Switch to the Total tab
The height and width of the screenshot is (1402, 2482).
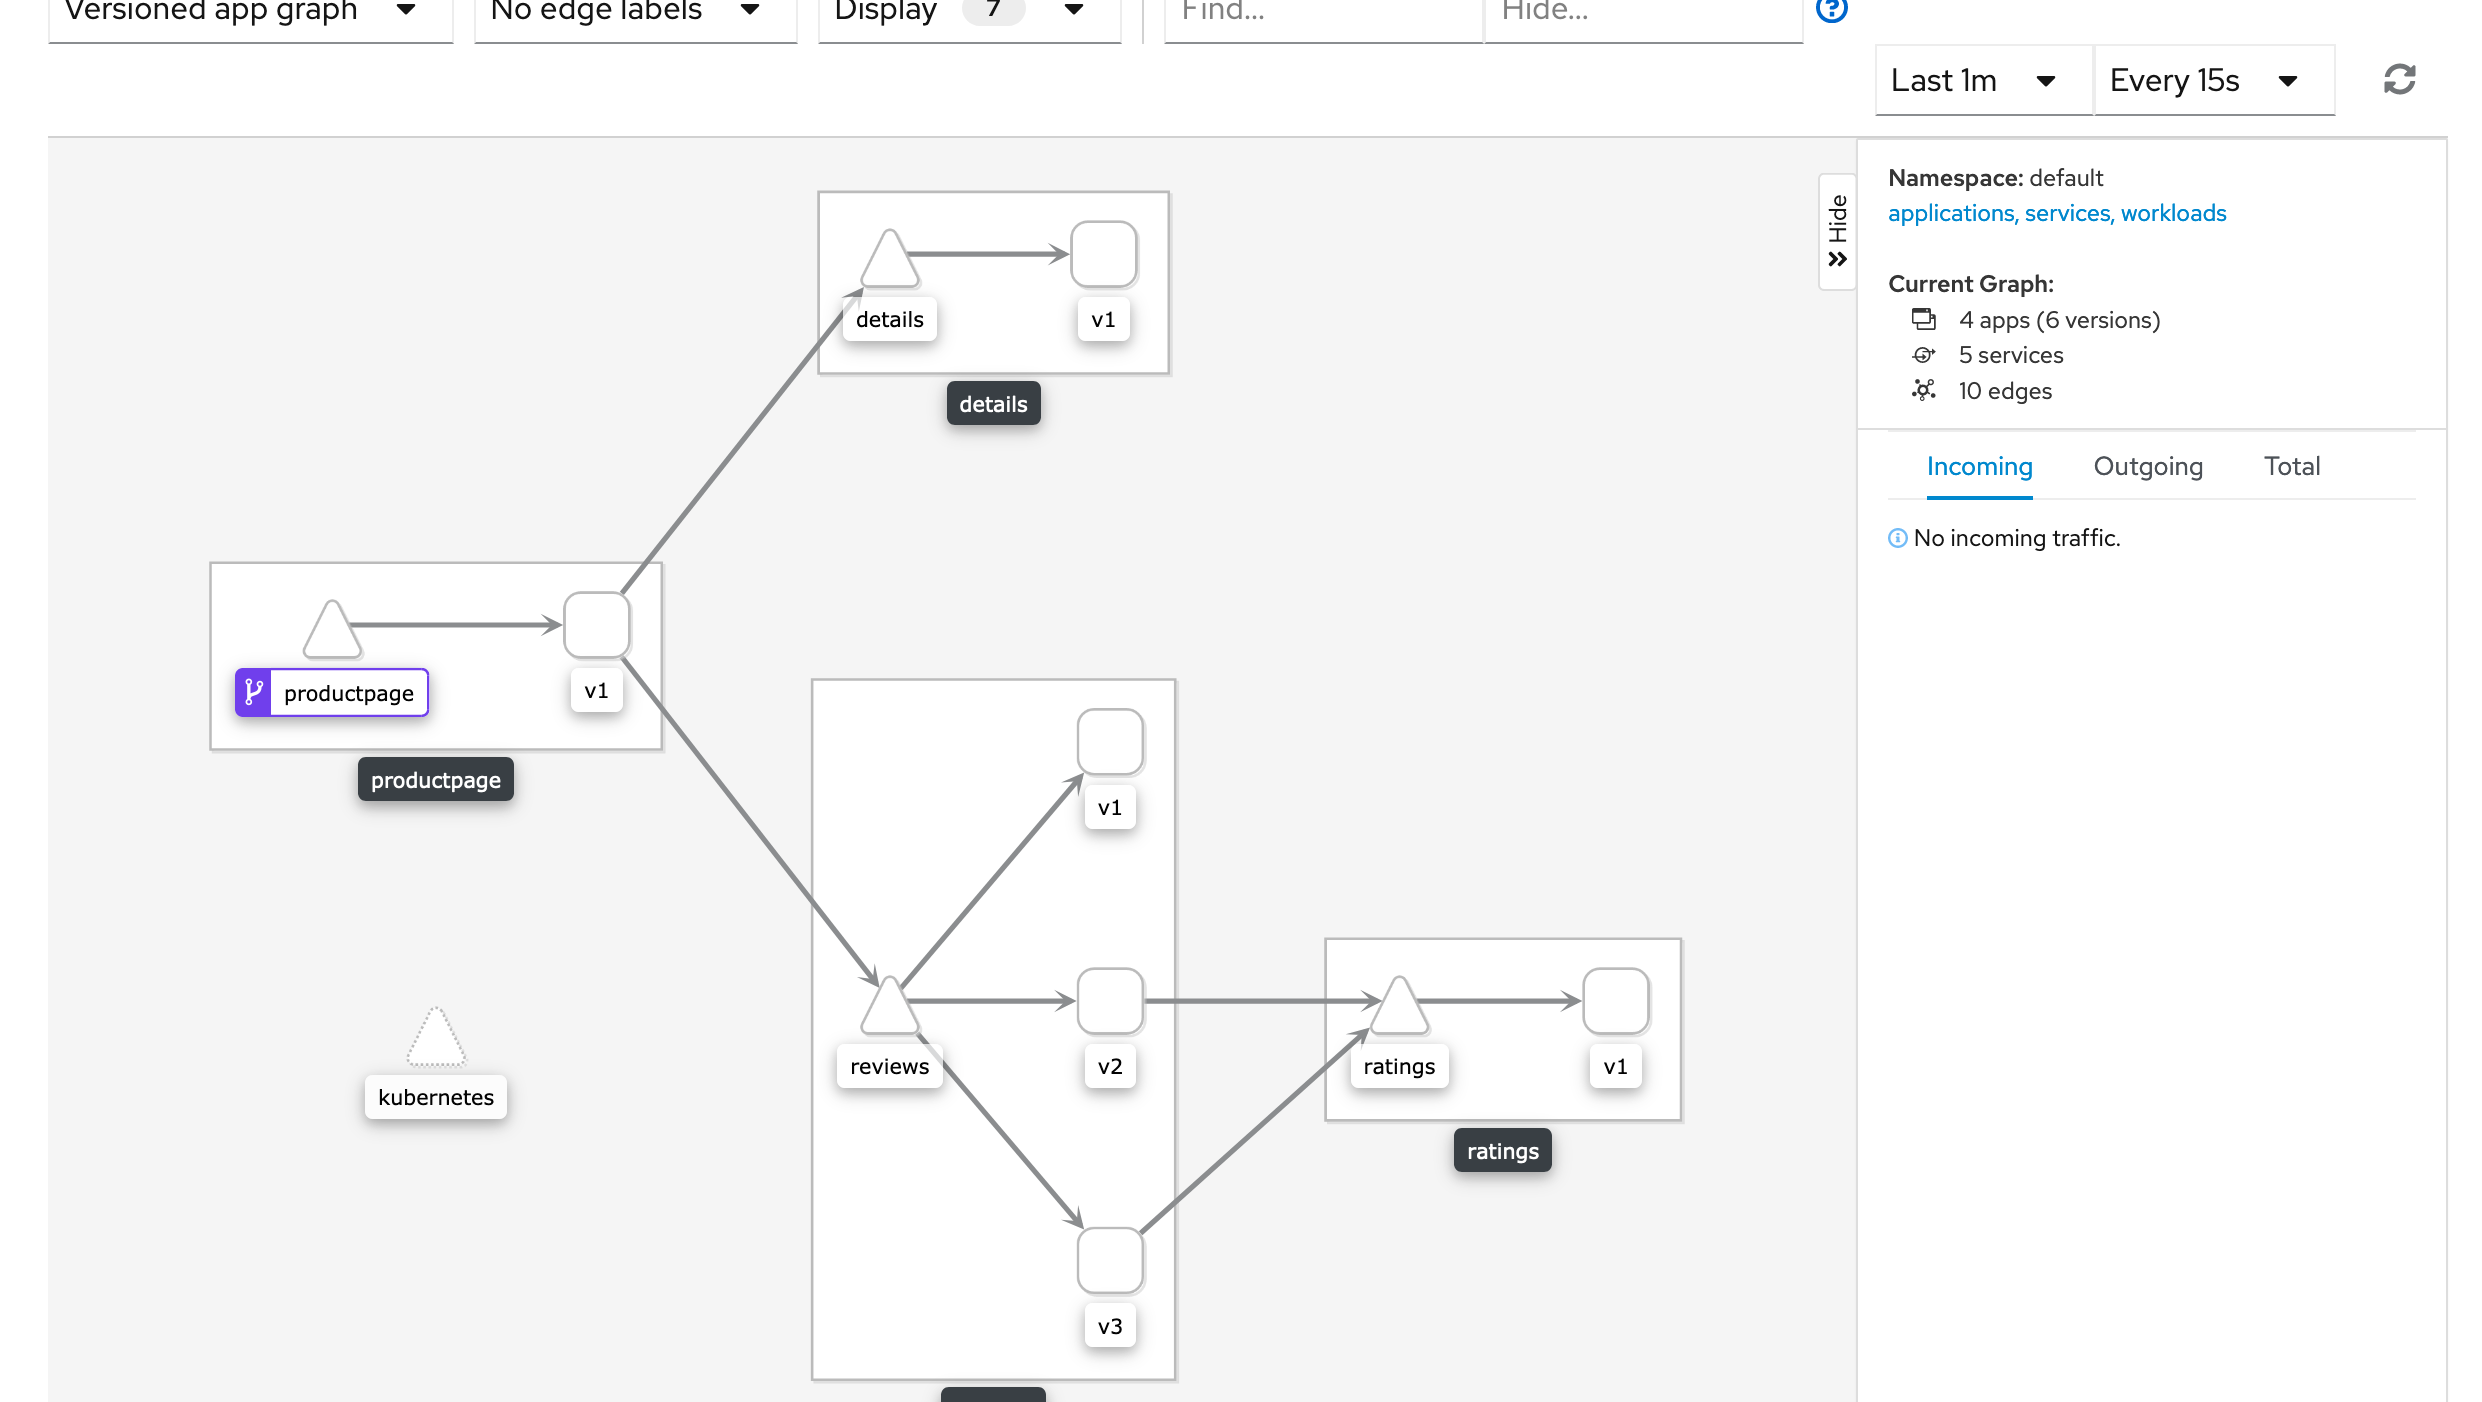click(x=2291, y=466)
